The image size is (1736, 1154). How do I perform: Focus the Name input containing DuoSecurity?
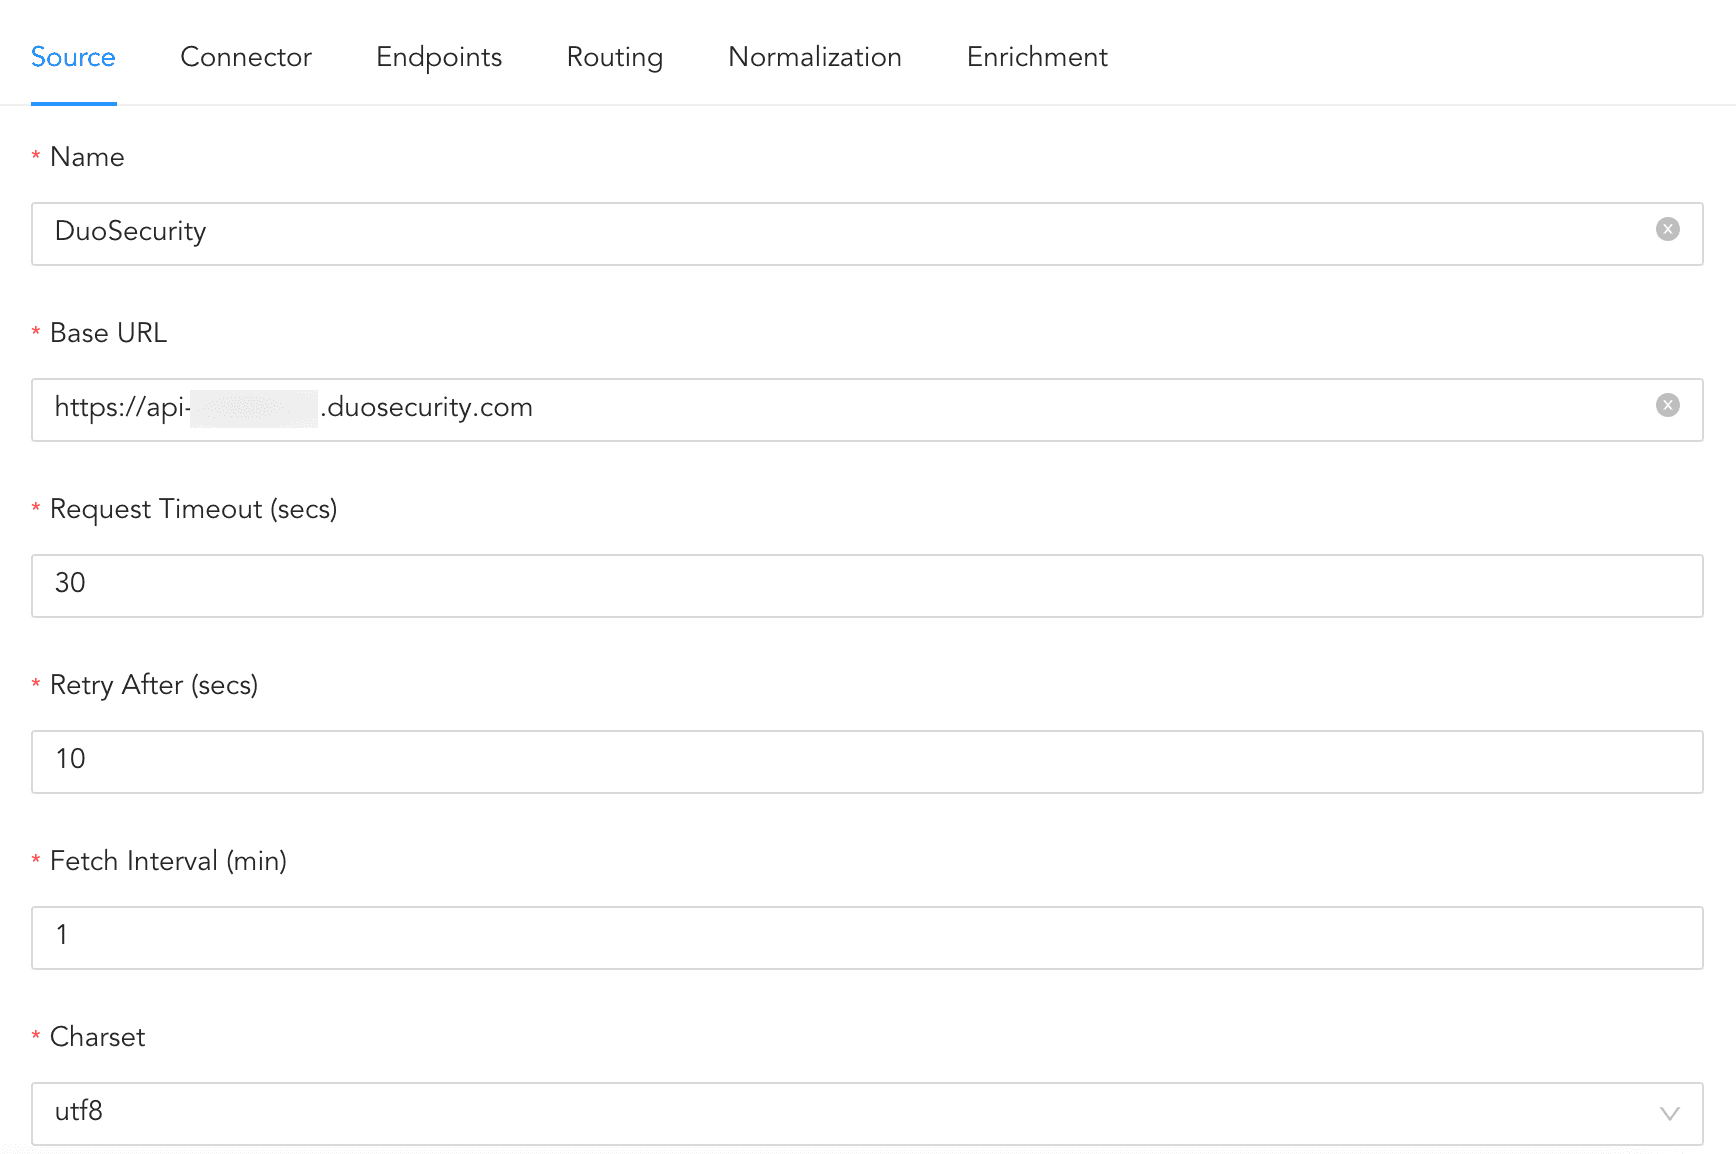coord(840,233)
